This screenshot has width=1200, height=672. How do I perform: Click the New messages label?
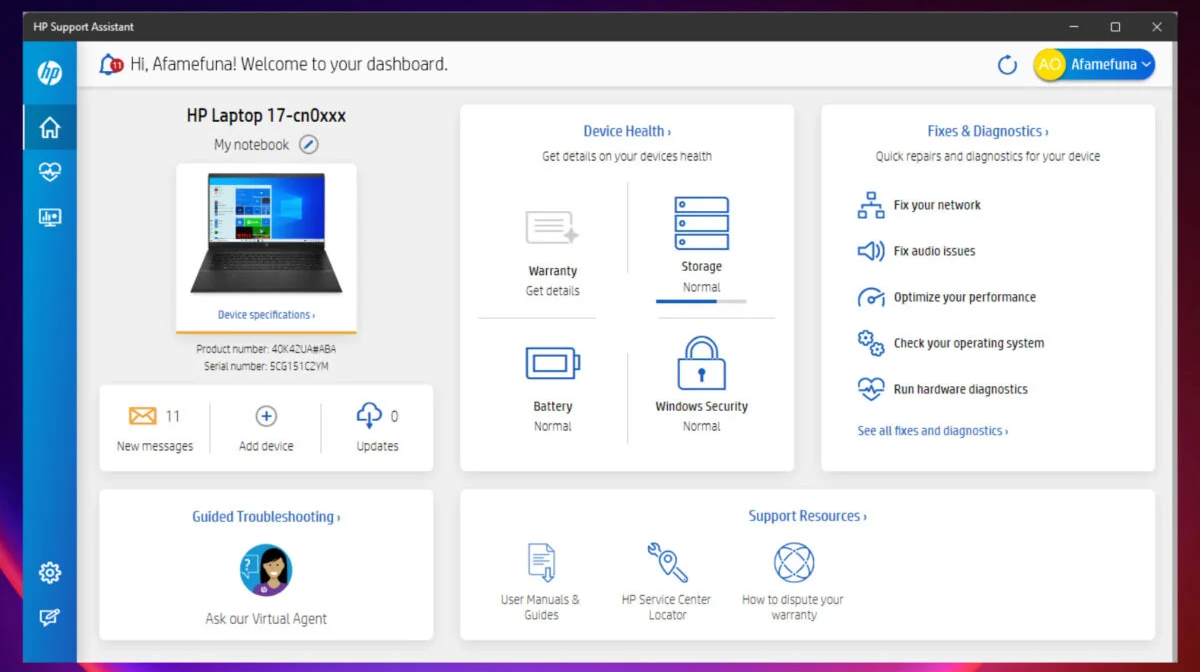tap(155, 446)
